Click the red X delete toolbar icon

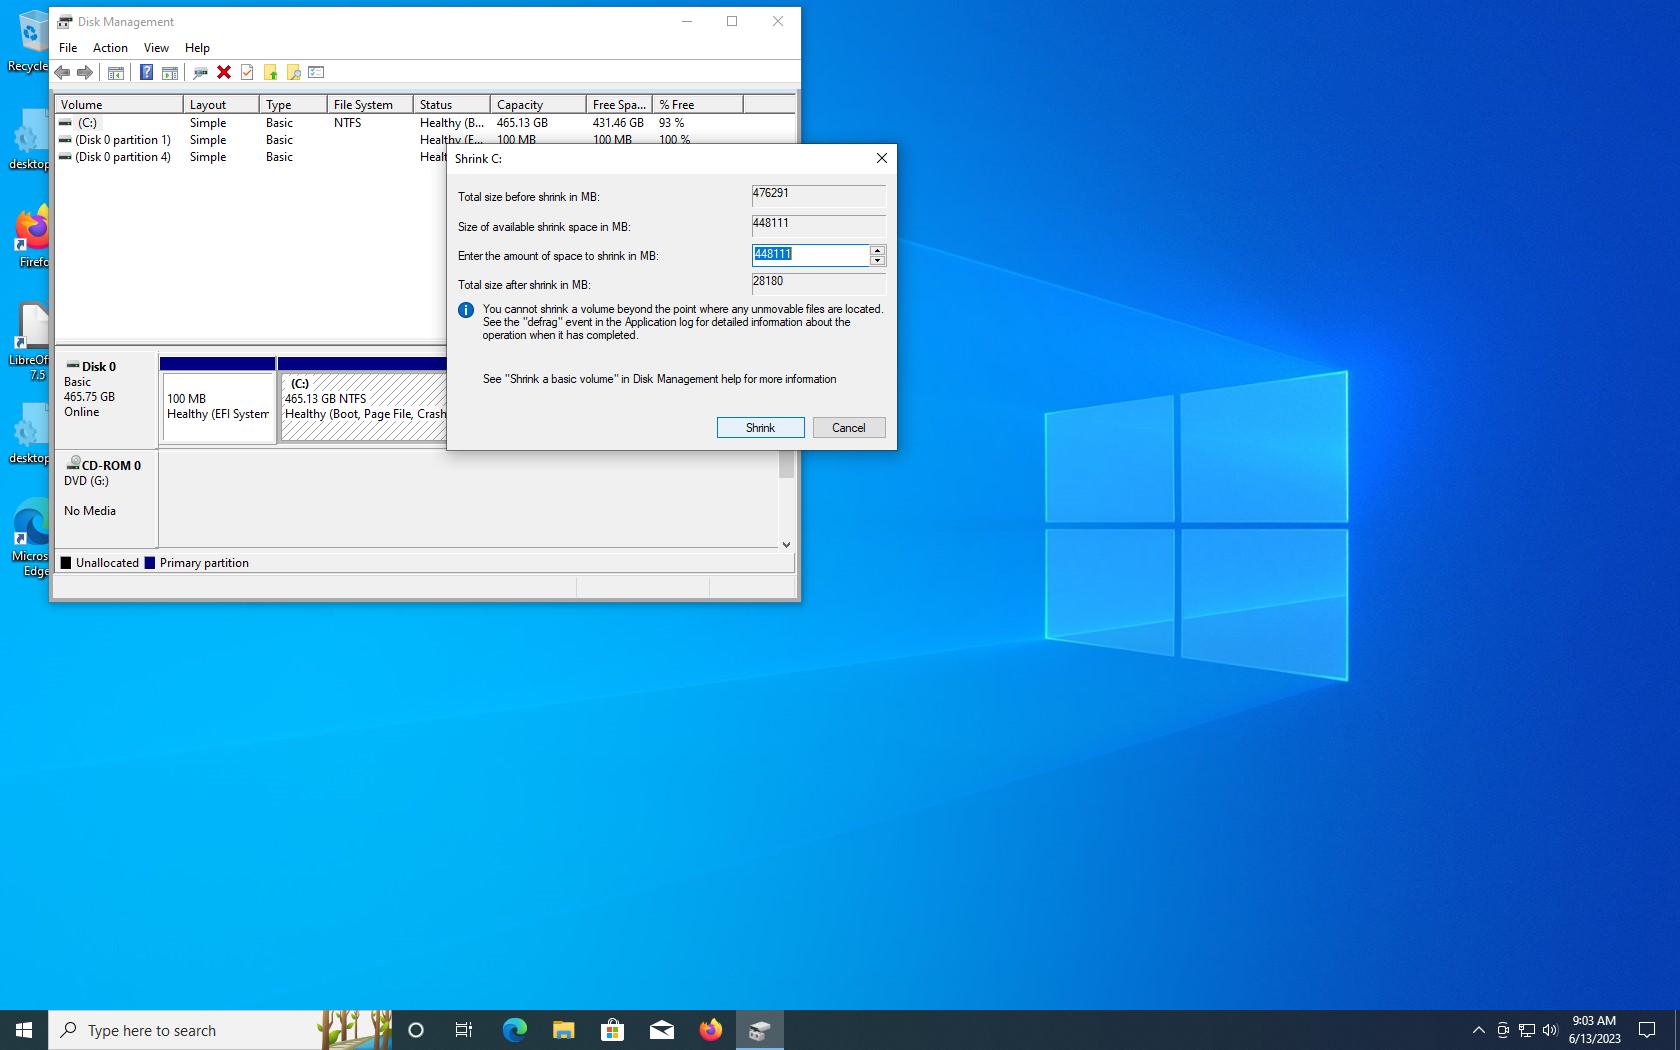click(224, 72)
